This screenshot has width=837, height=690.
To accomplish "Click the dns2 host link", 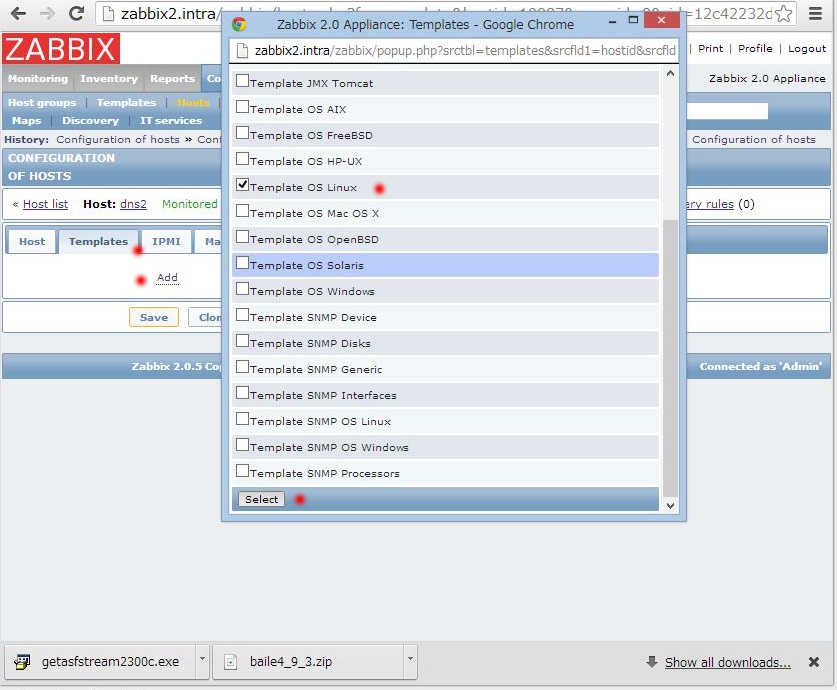I will tap(133, 204).
